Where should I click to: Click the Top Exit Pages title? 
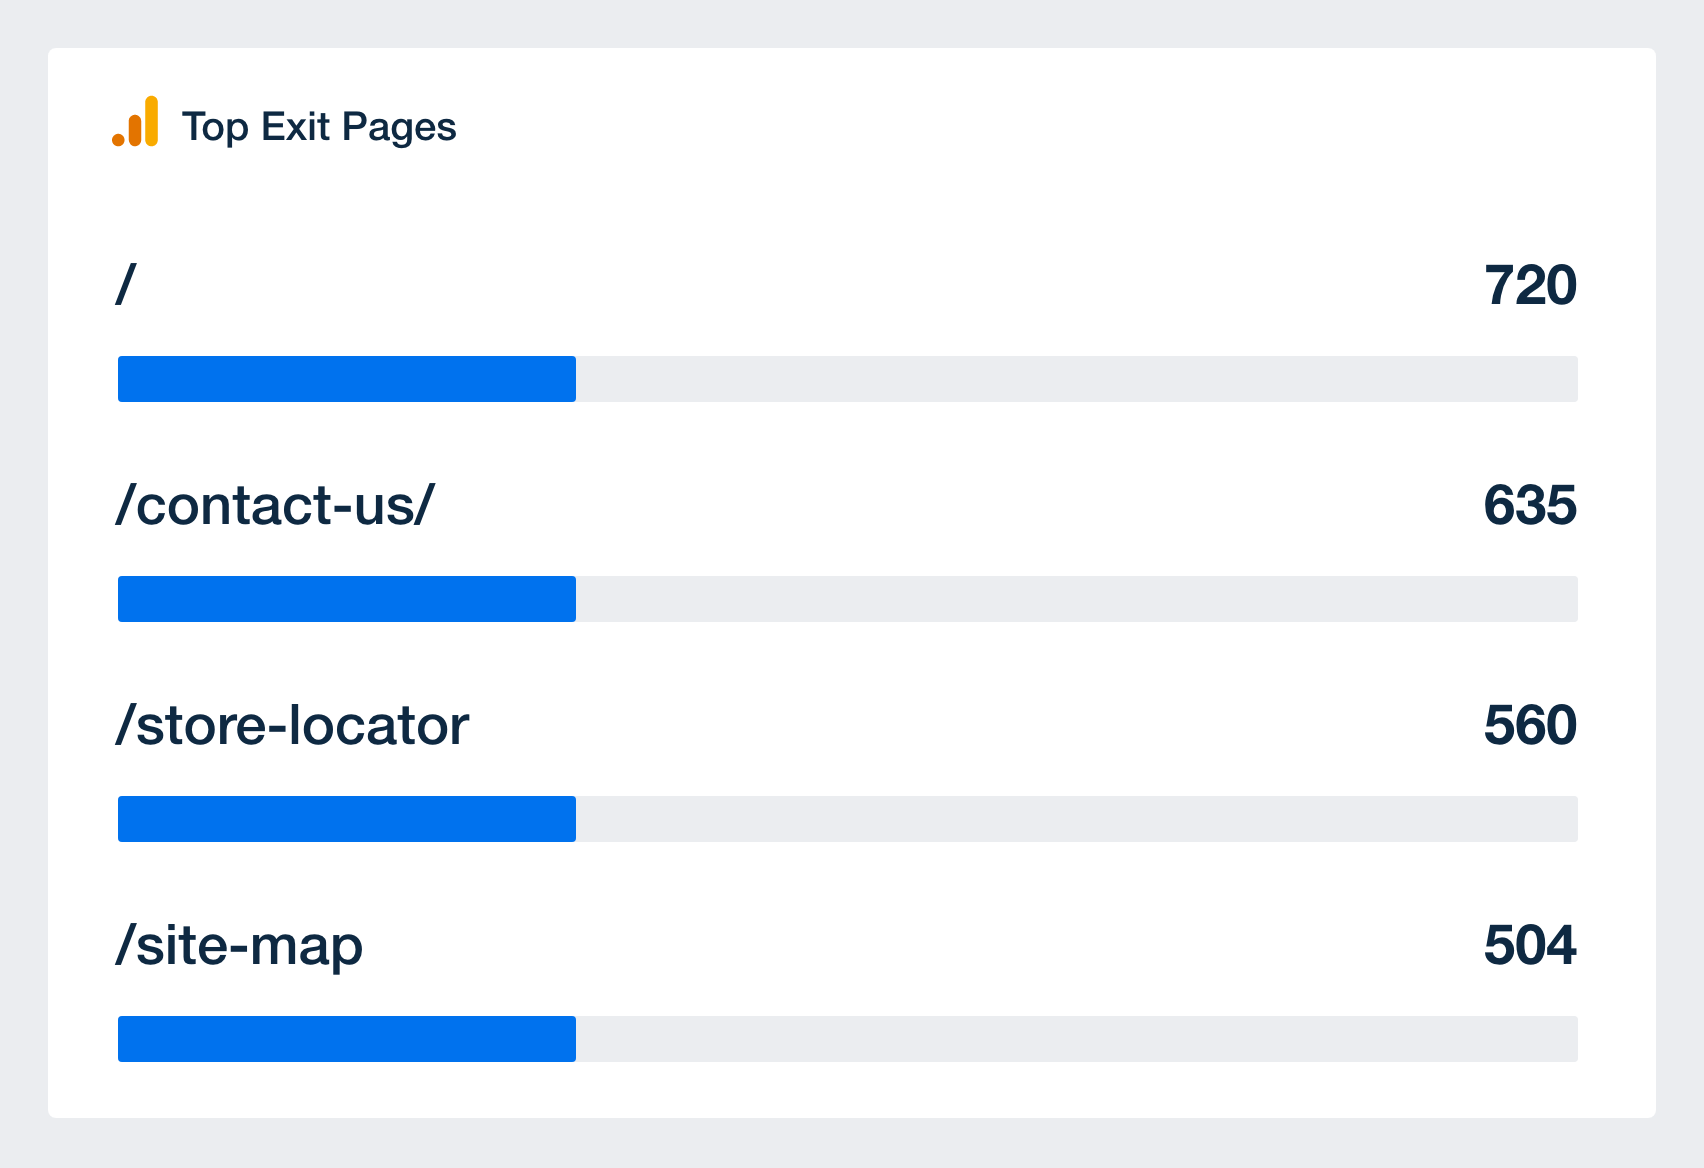pos(319,127)
